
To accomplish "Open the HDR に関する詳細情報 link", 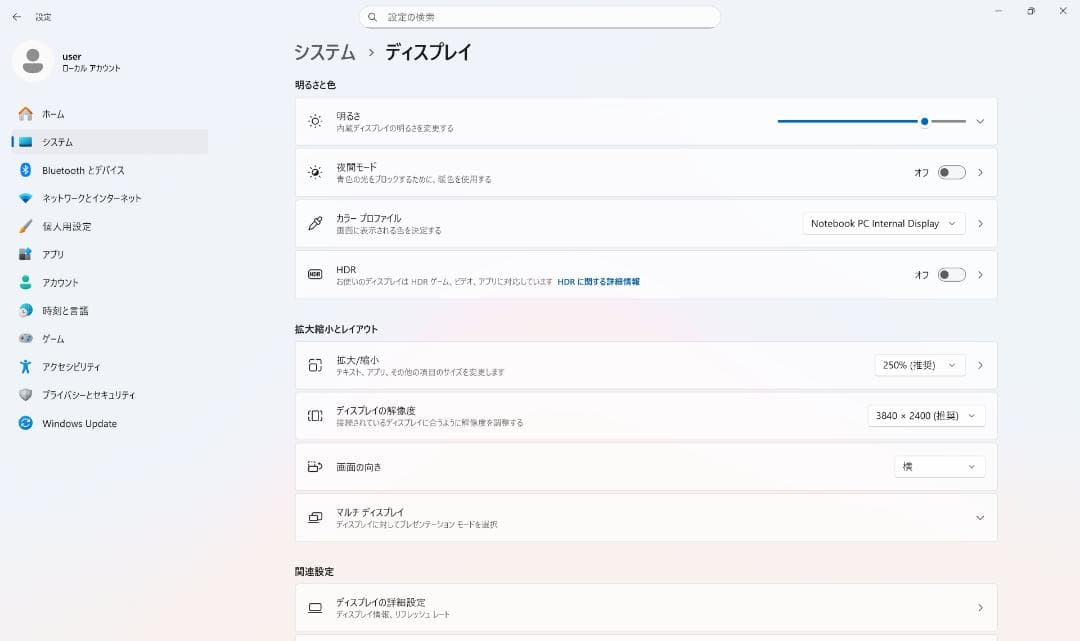I will click(x=598, y=282).
